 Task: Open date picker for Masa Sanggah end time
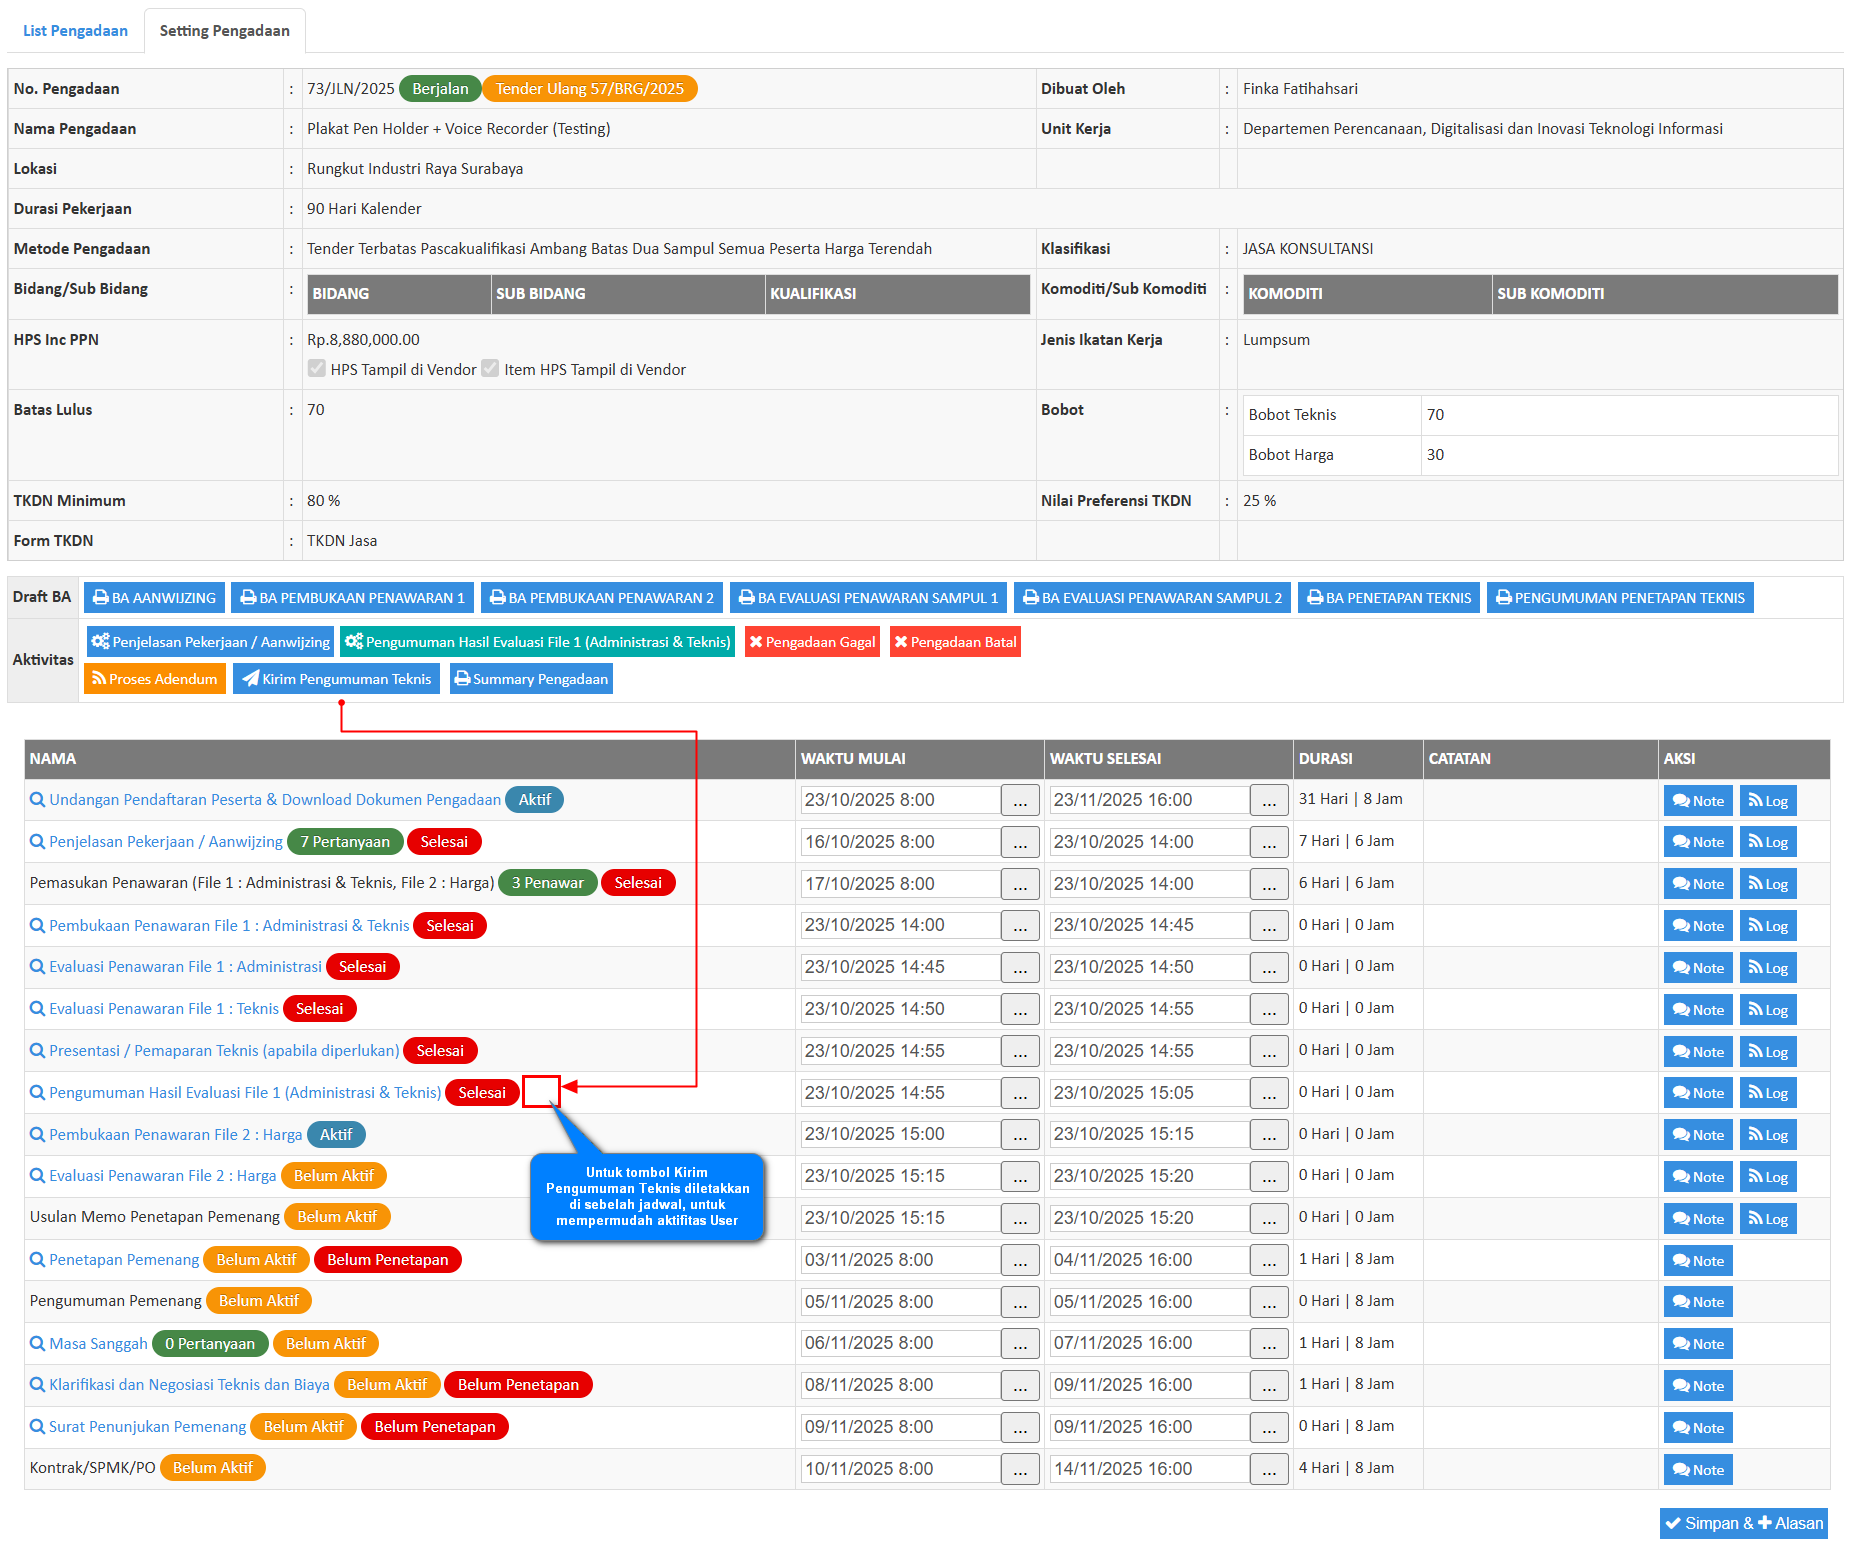1268,1343
